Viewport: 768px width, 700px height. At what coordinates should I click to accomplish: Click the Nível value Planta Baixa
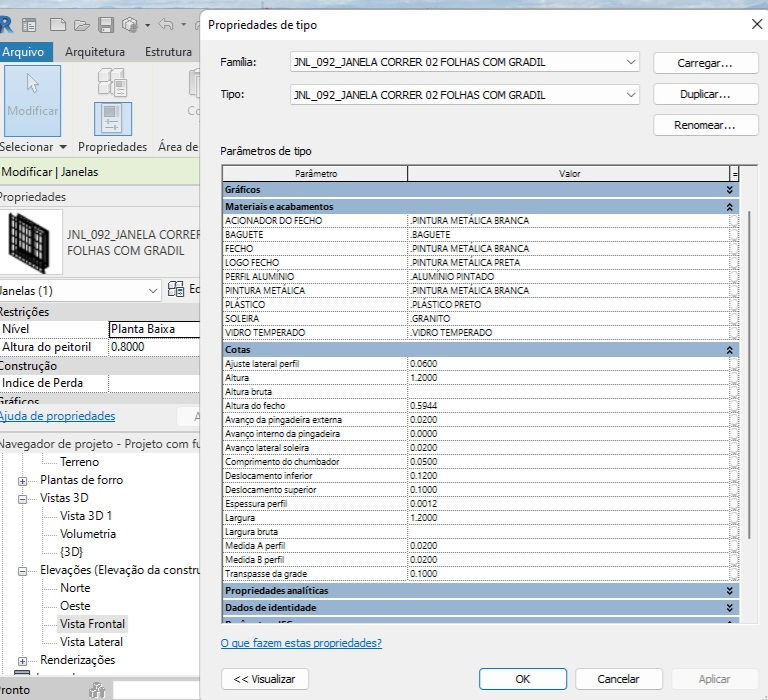pyautogui.click(x=154, y=329)
